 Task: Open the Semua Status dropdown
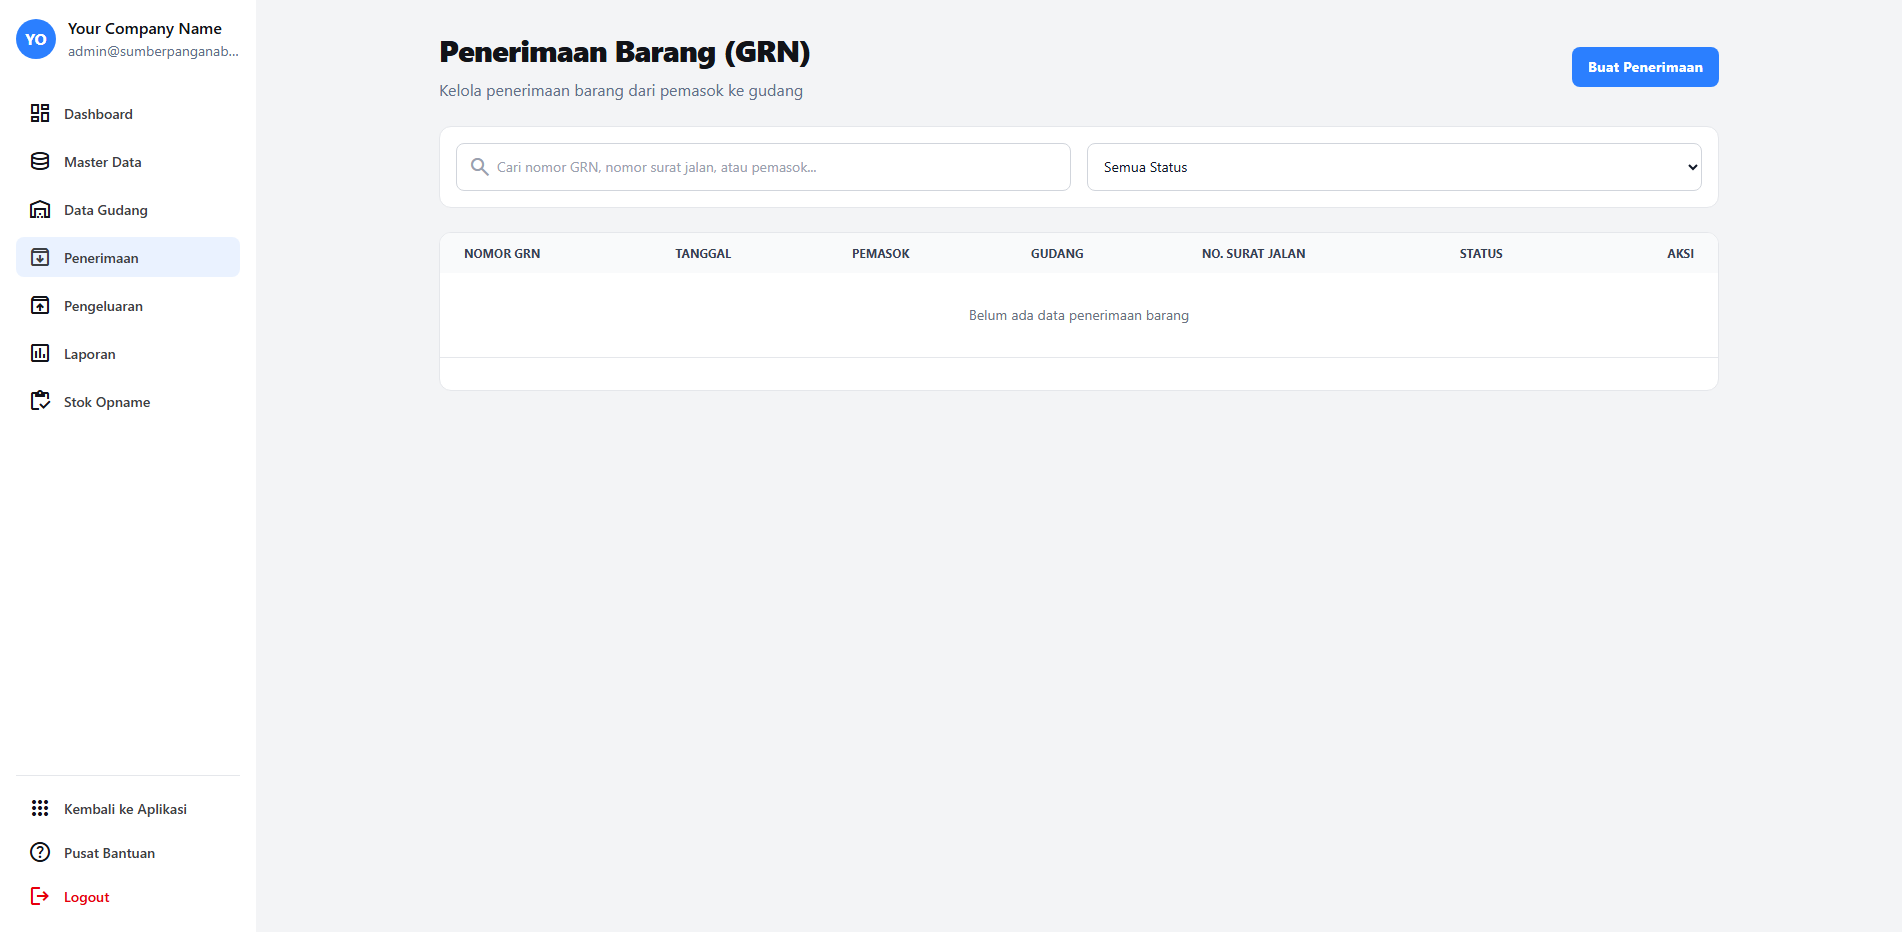(x=1393, y=167)
